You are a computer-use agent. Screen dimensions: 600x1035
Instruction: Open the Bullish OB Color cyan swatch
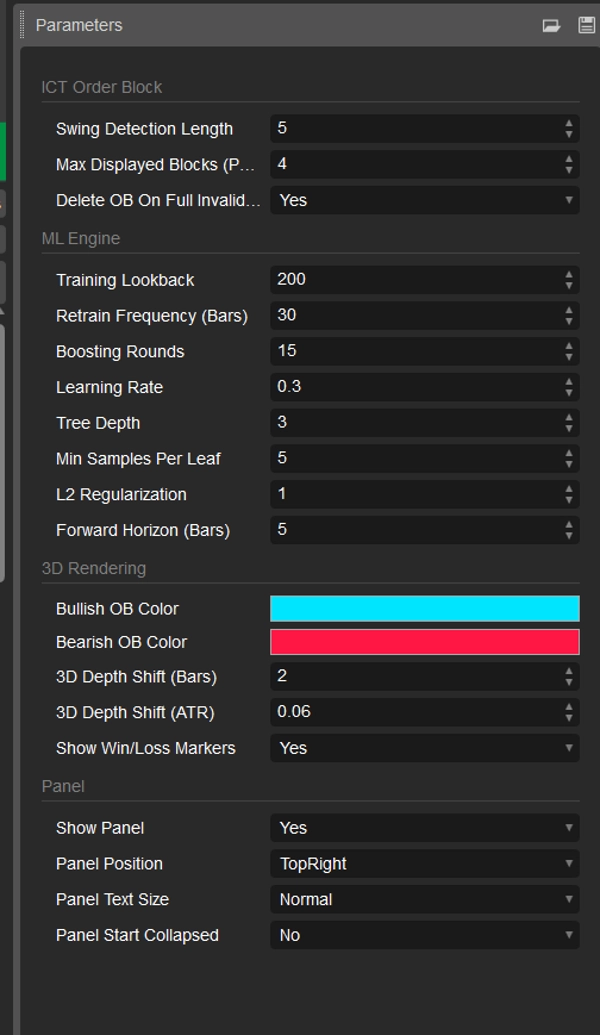point(425,609)
